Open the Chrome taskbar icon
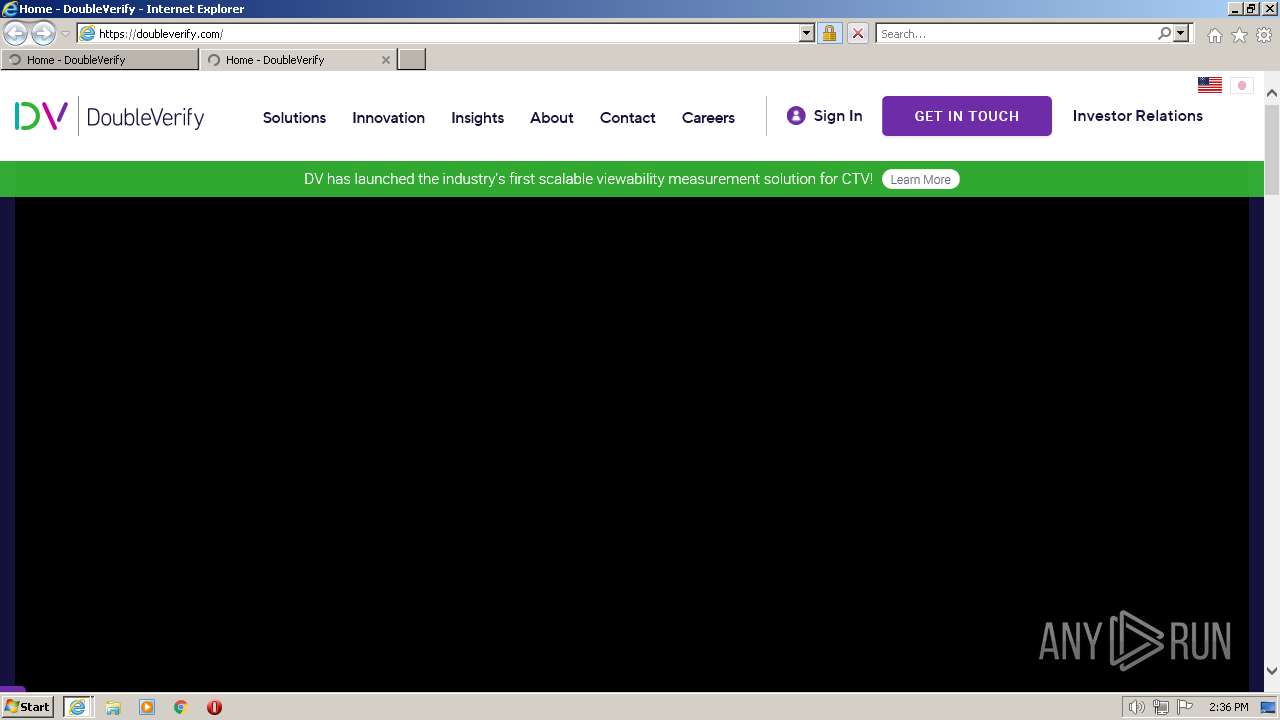 pyautogui.click(x=181, y=707)
